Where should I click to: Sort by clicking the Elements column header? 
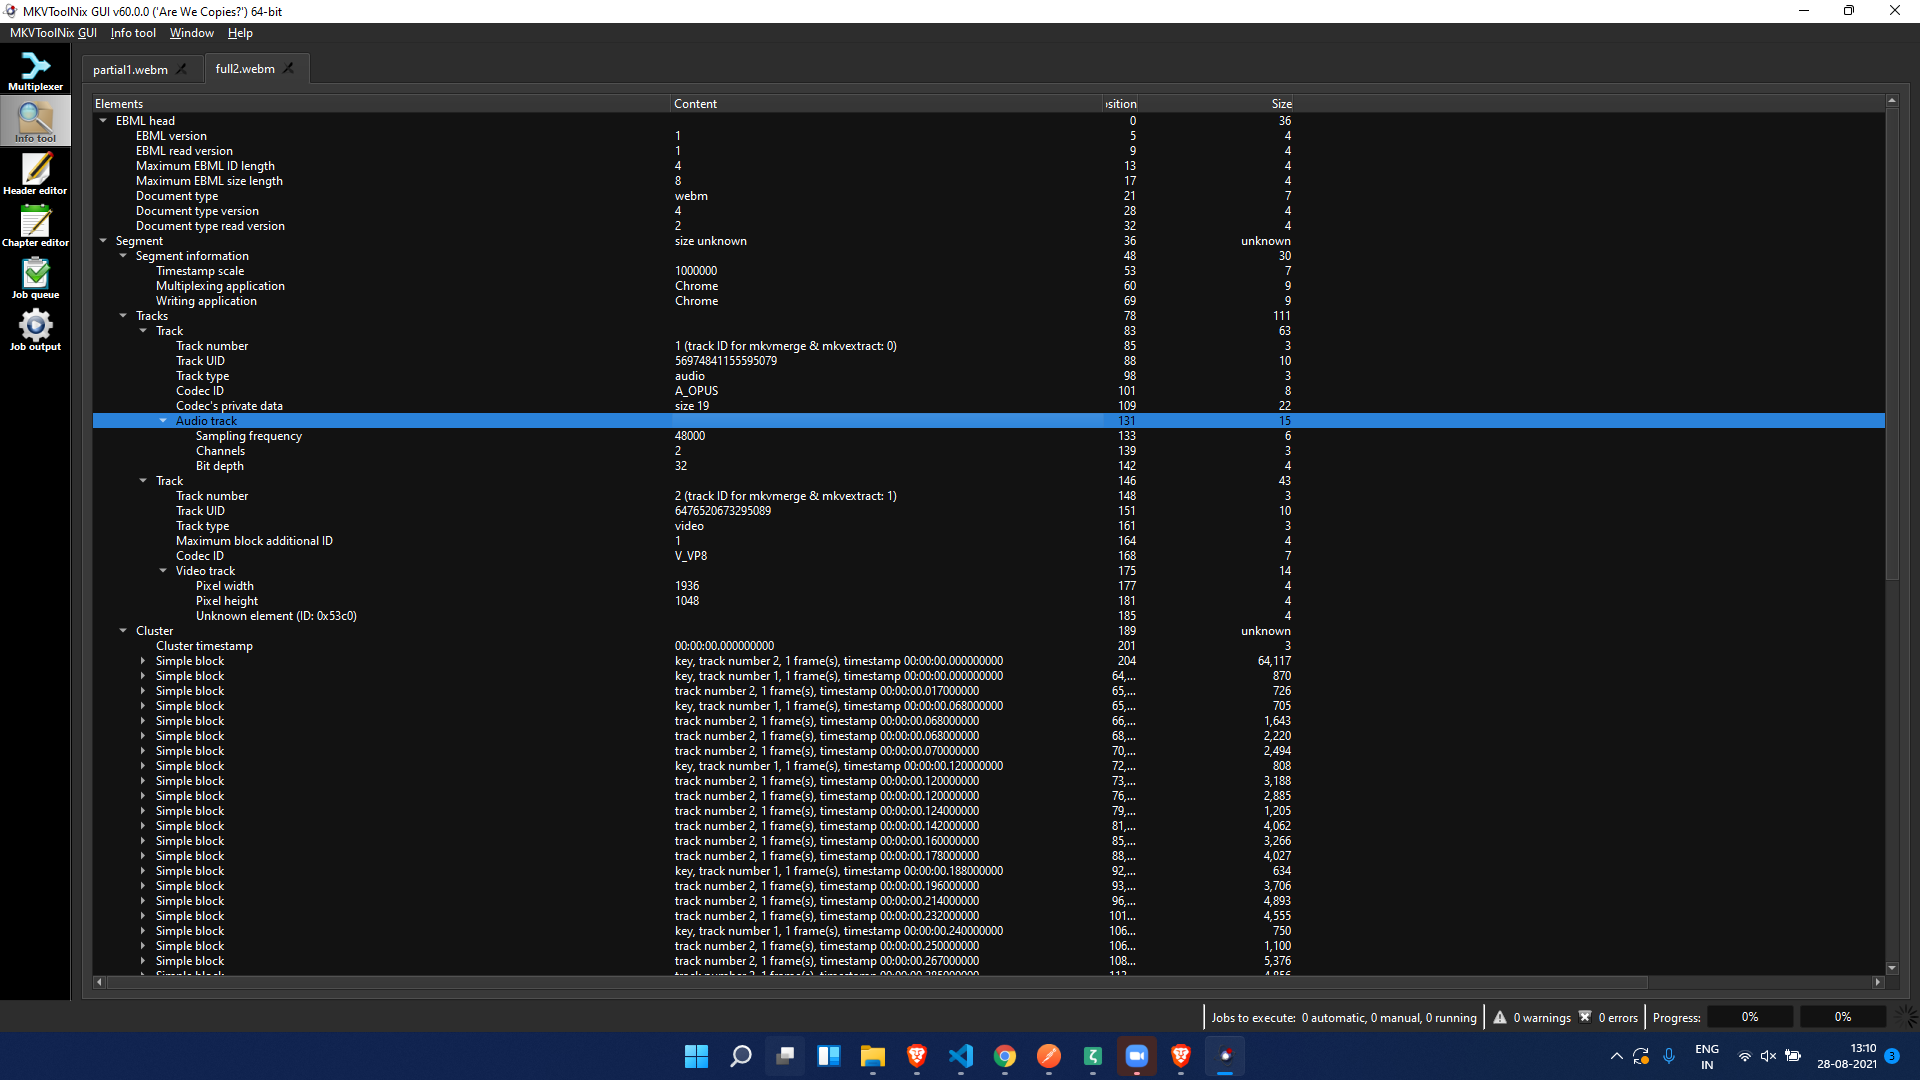click(119, 103)
